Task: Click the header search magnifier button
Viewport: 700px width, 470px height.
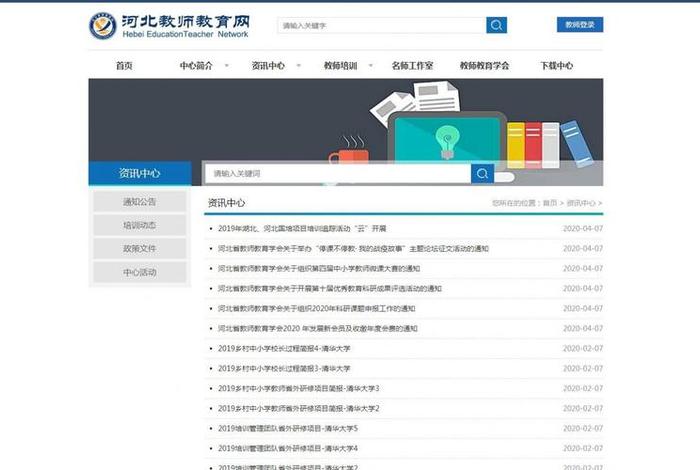Action: [x=496, y=25]
